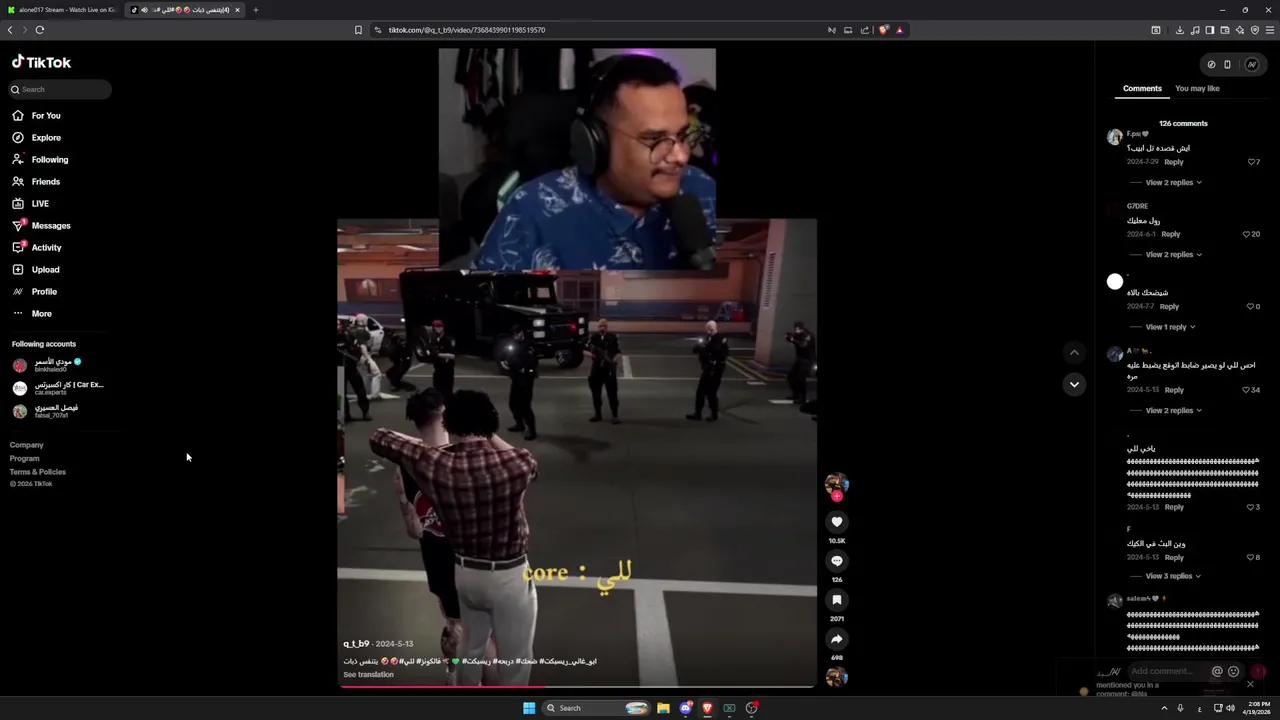The height and width of the screenshot is (720, 1280).
Task: Switch to the Comments tab
Action: pos(1142,89)
